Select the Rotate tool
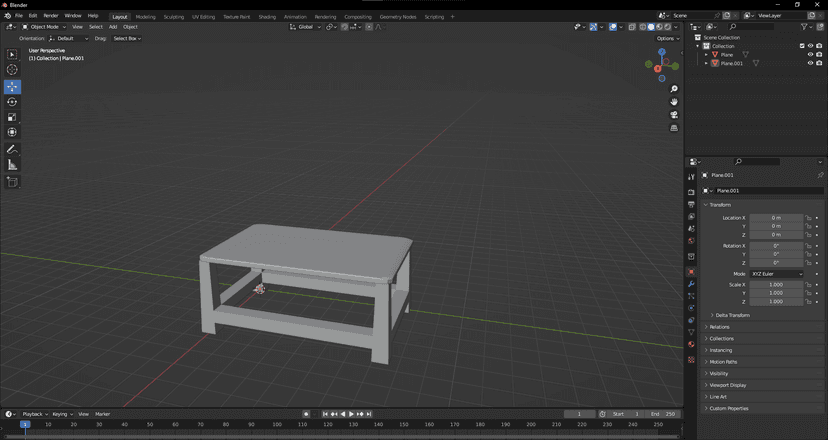Screen dimensions: 828x440 (12, 102)
